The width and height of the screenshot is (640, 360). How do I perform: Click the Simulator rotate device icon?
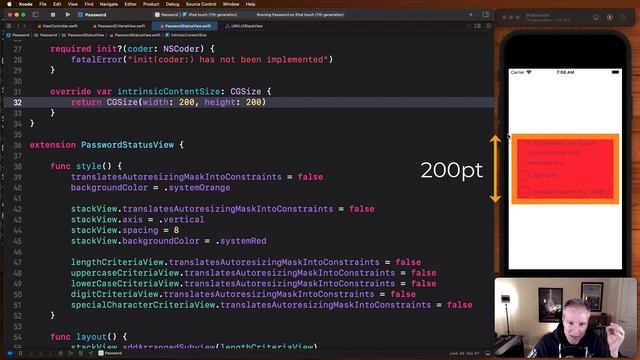pos(623,18)
